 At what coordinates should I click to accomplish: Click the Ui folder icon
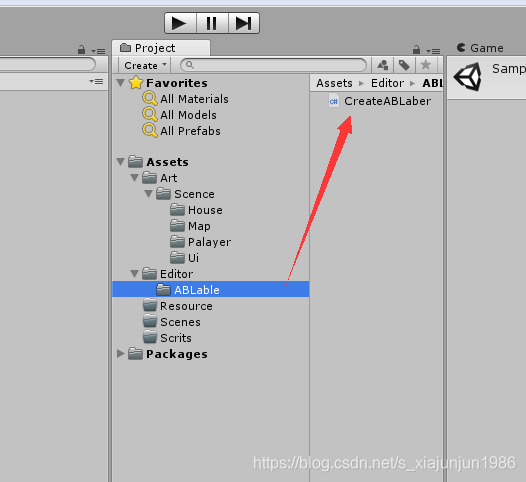(x=177, y=257)
